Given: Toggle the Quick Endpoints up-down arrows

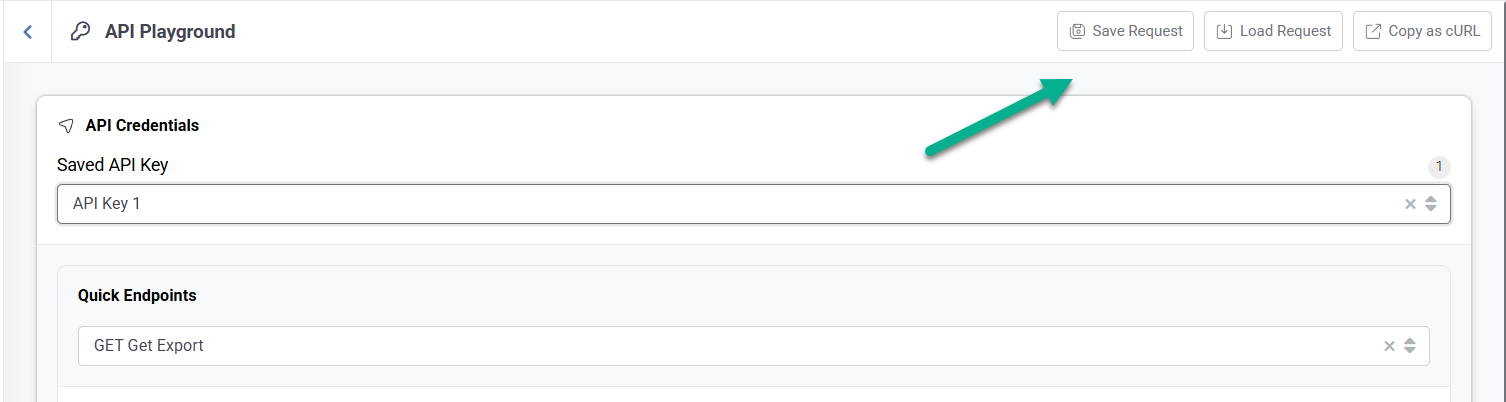Looking at the screenshot, I should point(1410,346).
